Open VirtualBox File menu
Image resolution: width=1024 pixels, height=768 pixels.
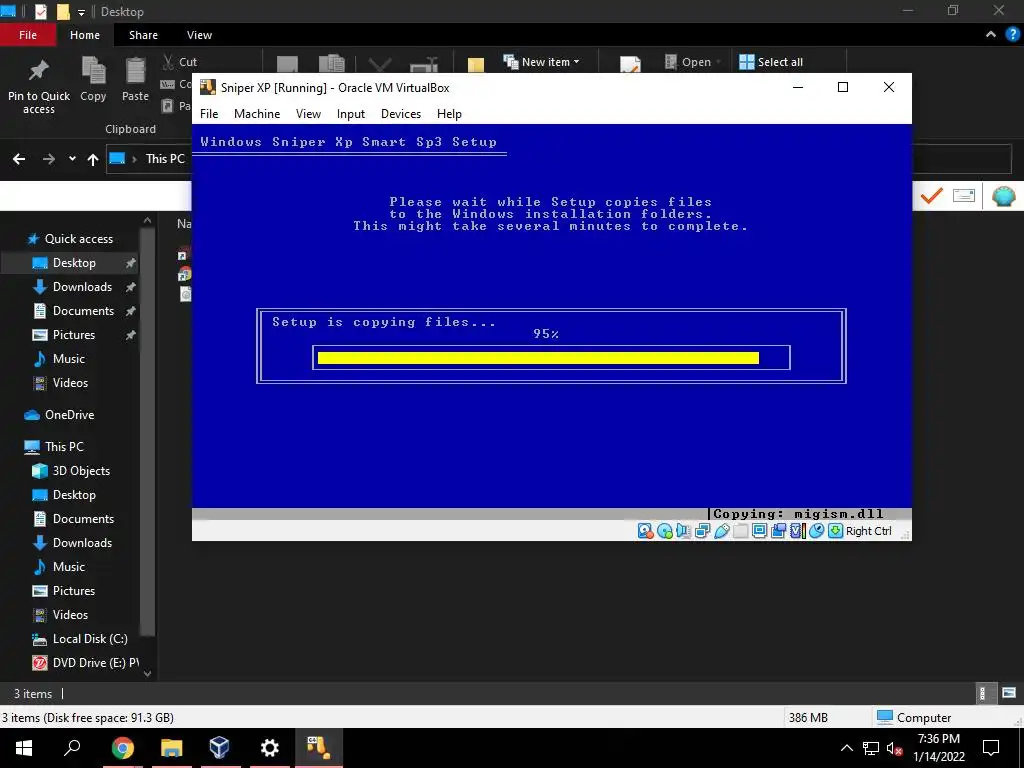(x=209, y=114)
